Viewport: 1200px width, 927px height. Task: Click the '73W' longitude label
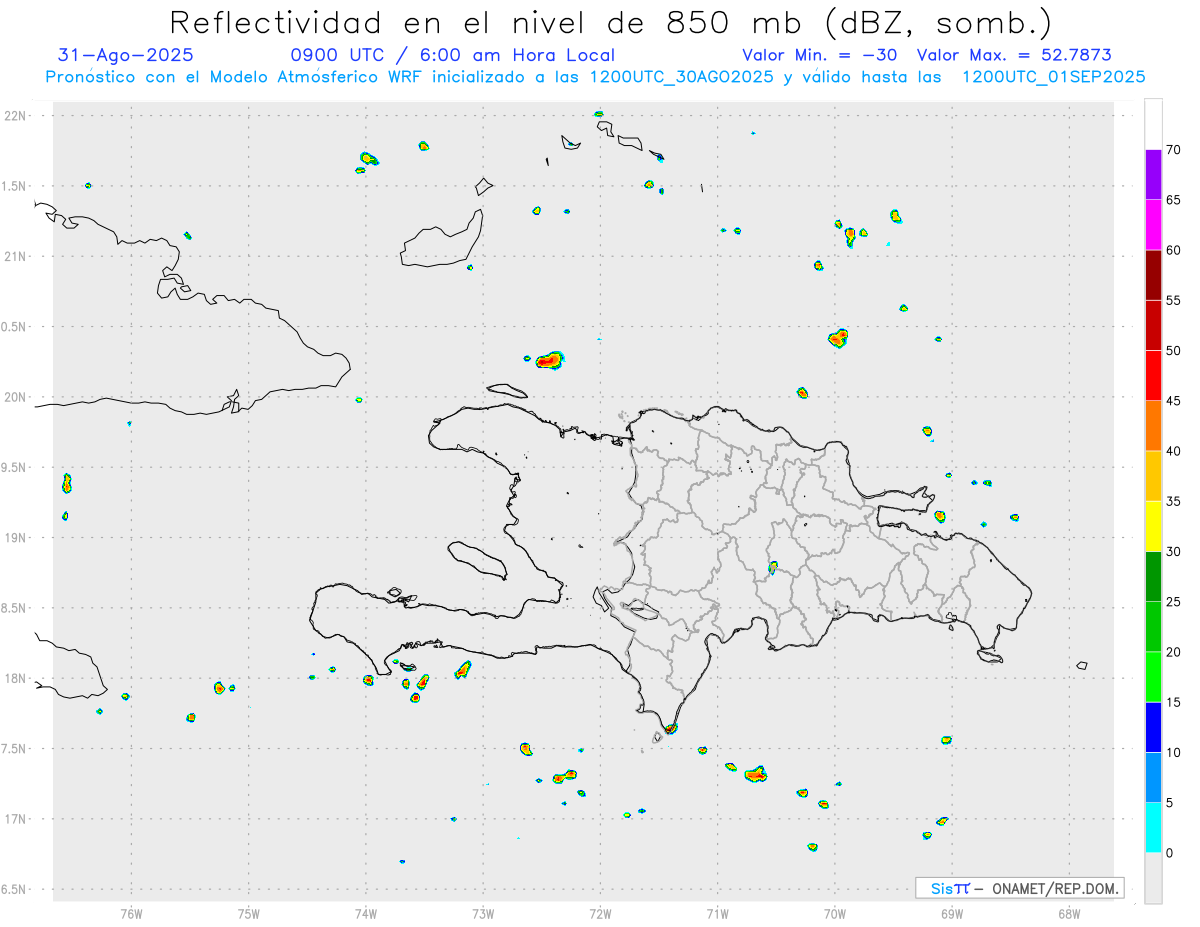point(483,914)
